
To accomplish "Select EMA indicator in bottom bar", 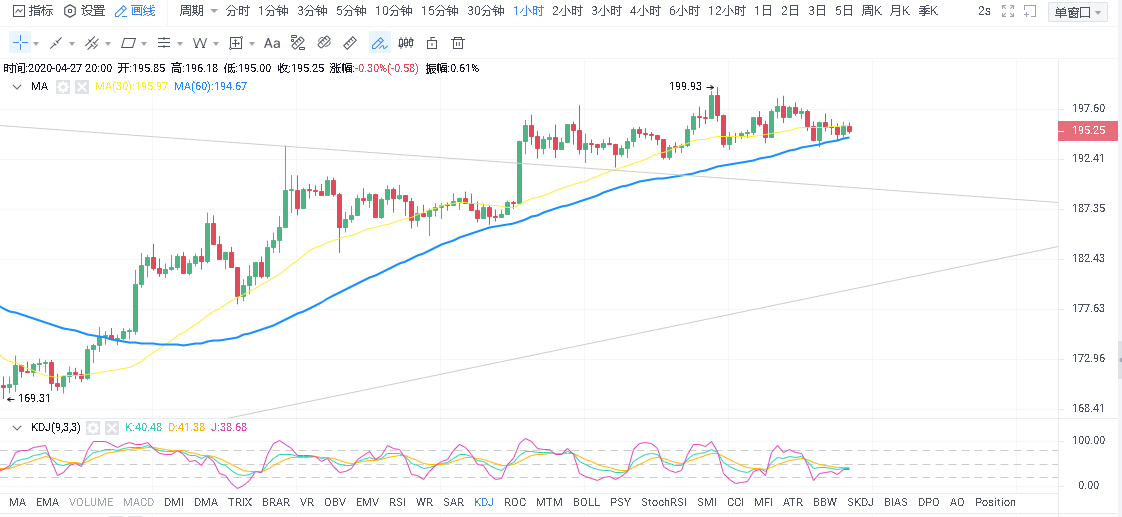I will [x=47, y=502].
